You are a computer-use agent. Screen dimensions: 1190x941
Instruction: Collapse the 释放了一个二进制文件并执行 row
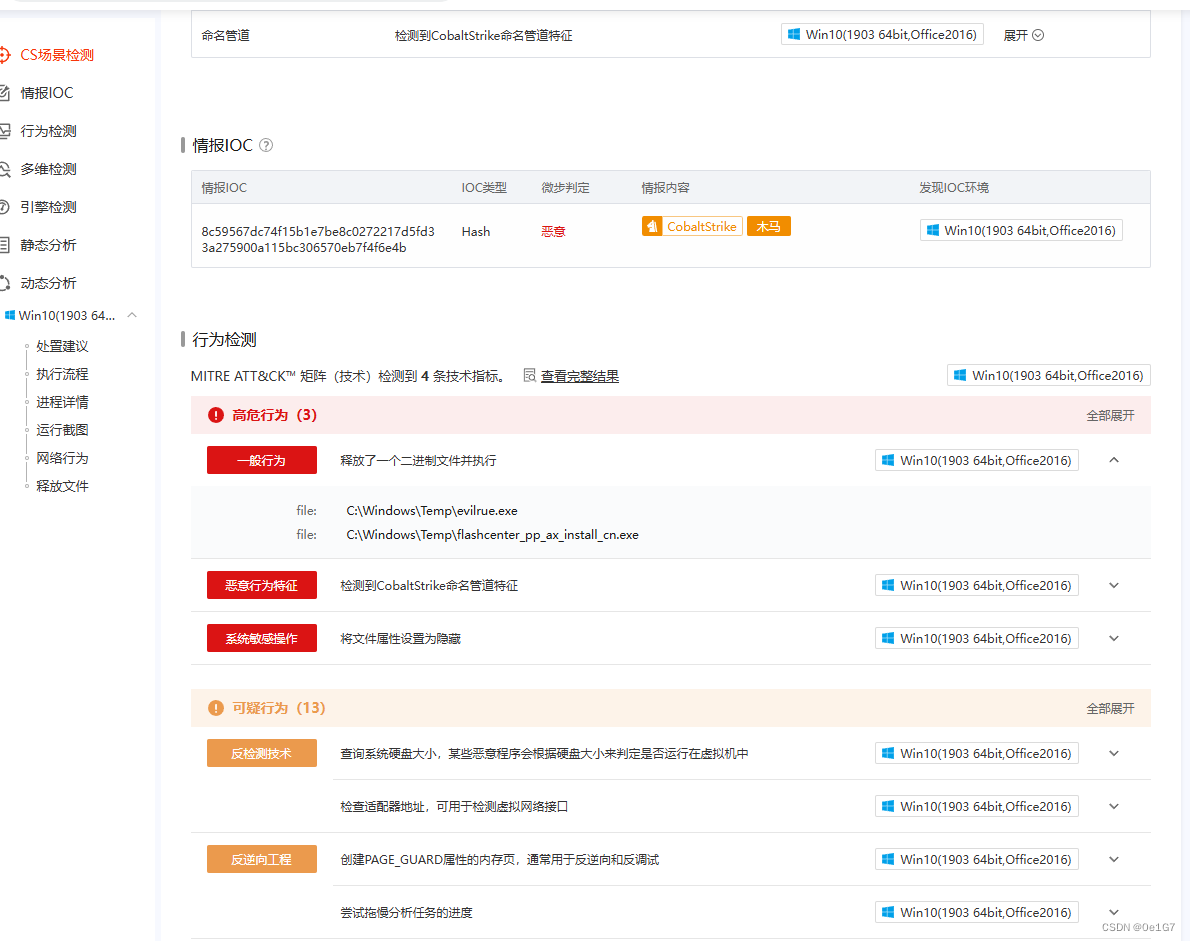[1113, 460]
